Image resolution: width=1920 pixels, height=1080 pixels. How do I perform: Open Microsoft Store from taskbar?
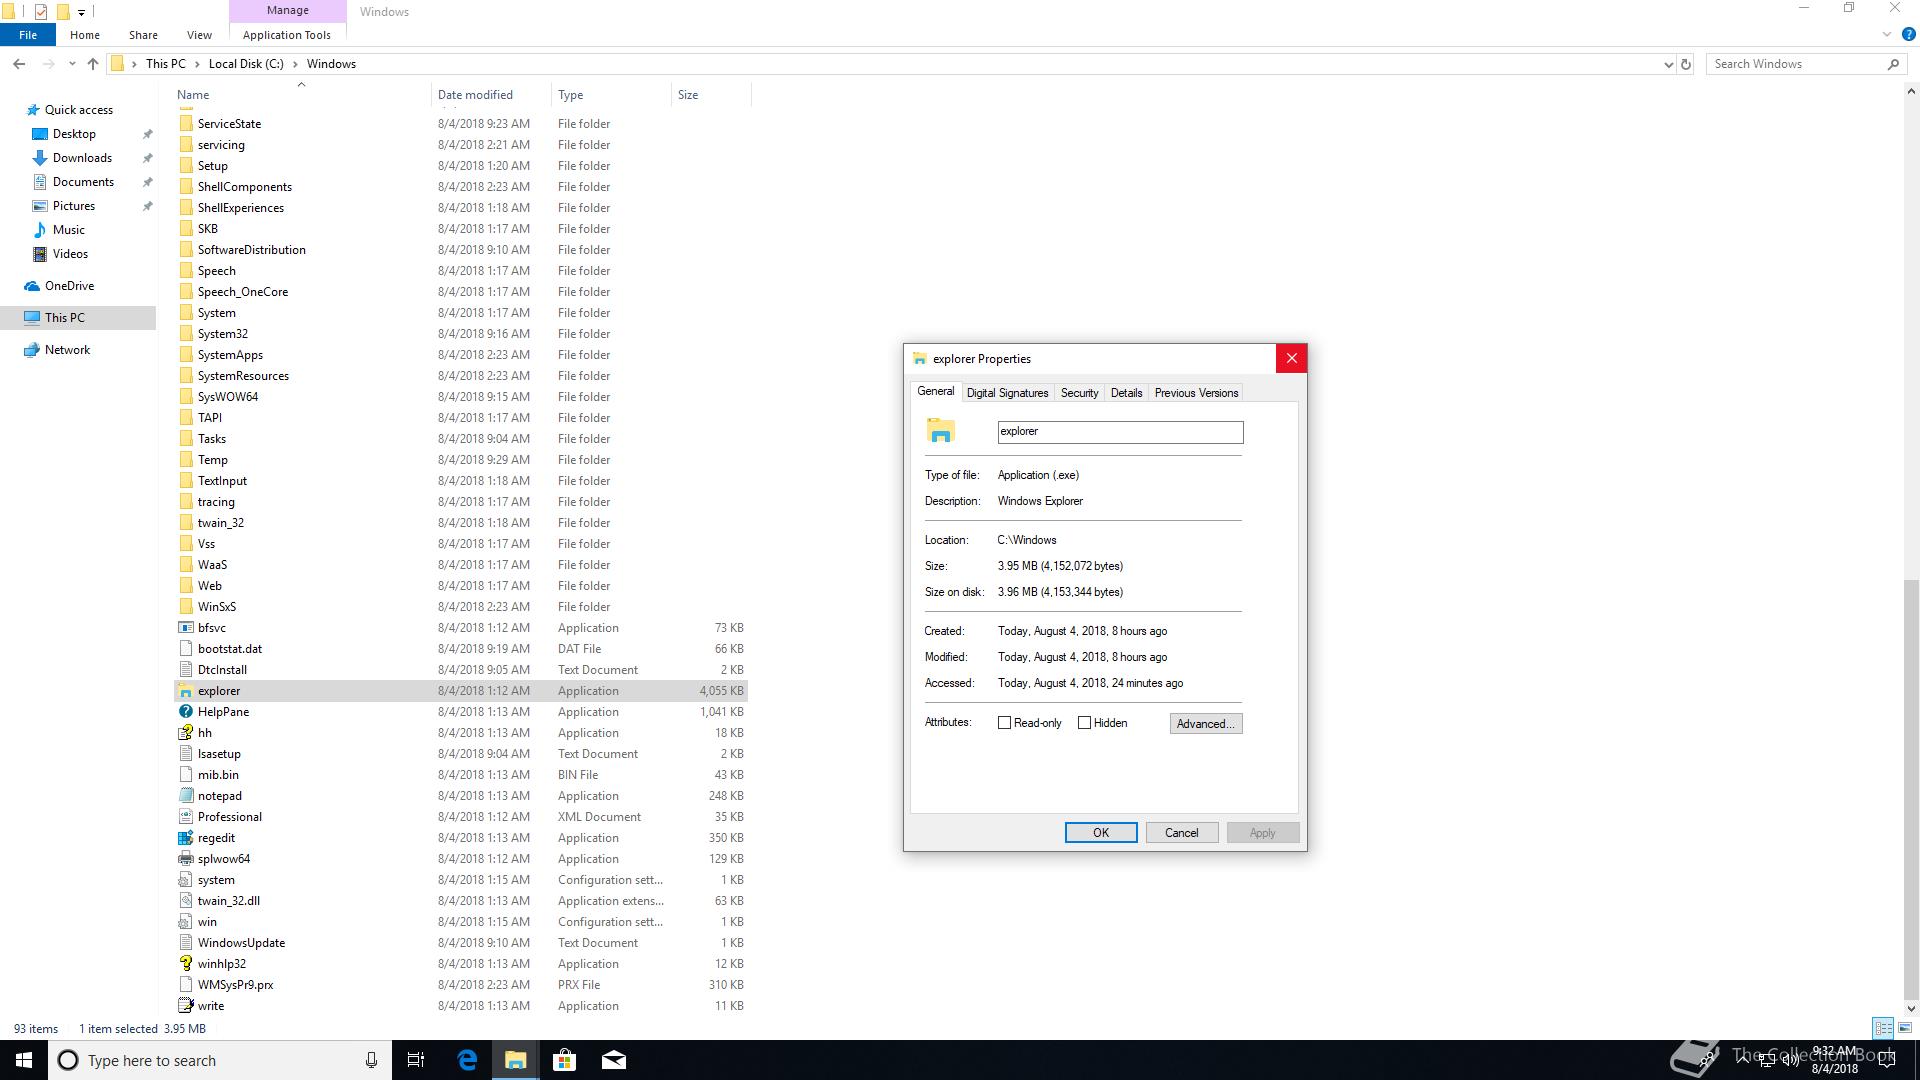(x=564, y=1060)
